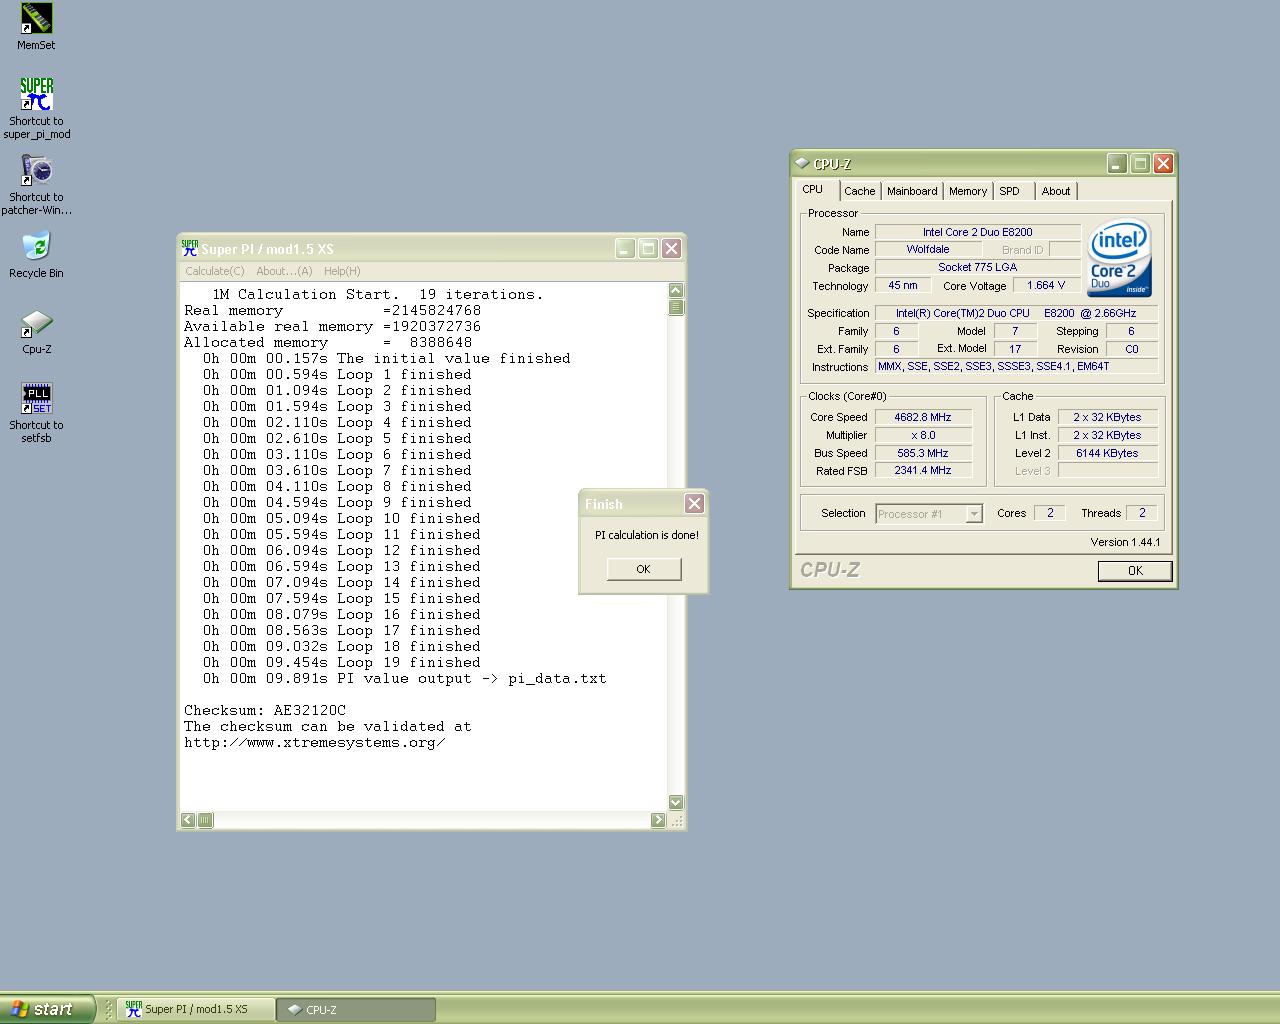The height and width of the screenshot is (1024, 1280).
Task: Open the Help(H) menu
Action: click(342, 271)
